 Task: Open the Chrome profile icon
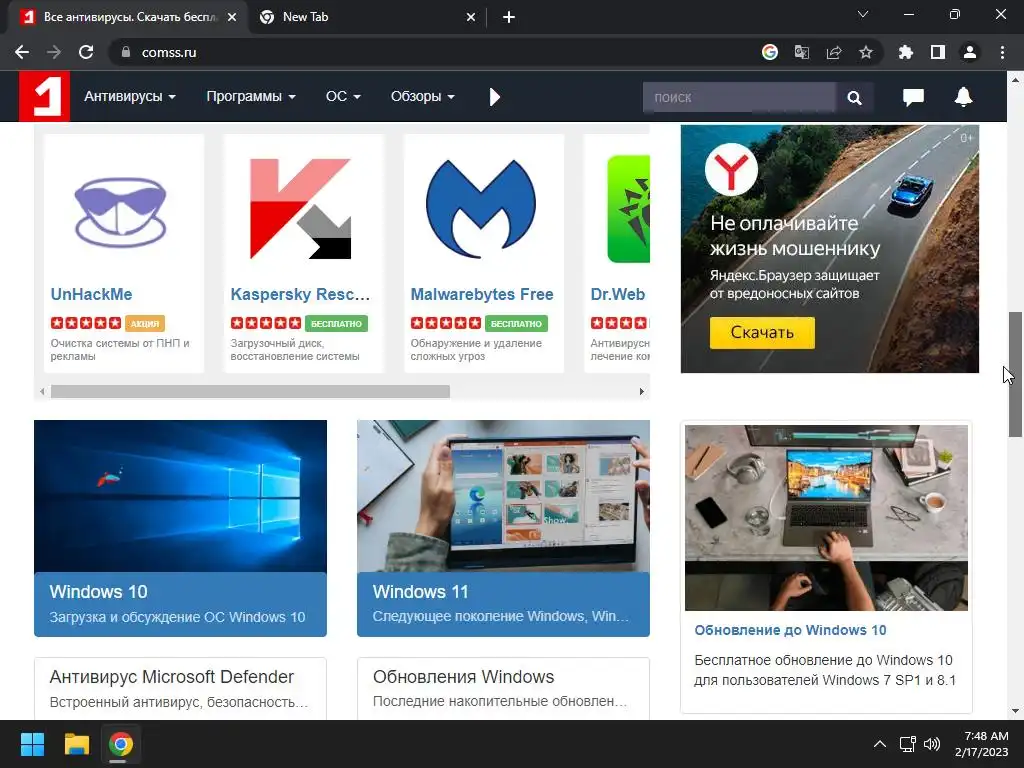(x=970, y=52)
